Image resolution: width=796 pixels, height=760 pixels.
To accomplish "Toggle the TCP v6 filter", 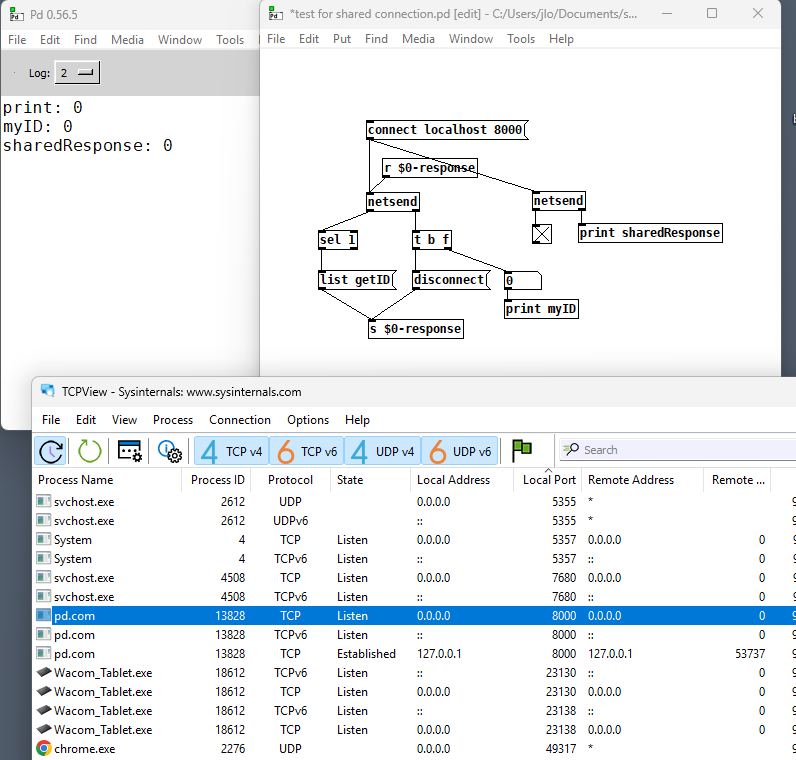I will (307, 451).
